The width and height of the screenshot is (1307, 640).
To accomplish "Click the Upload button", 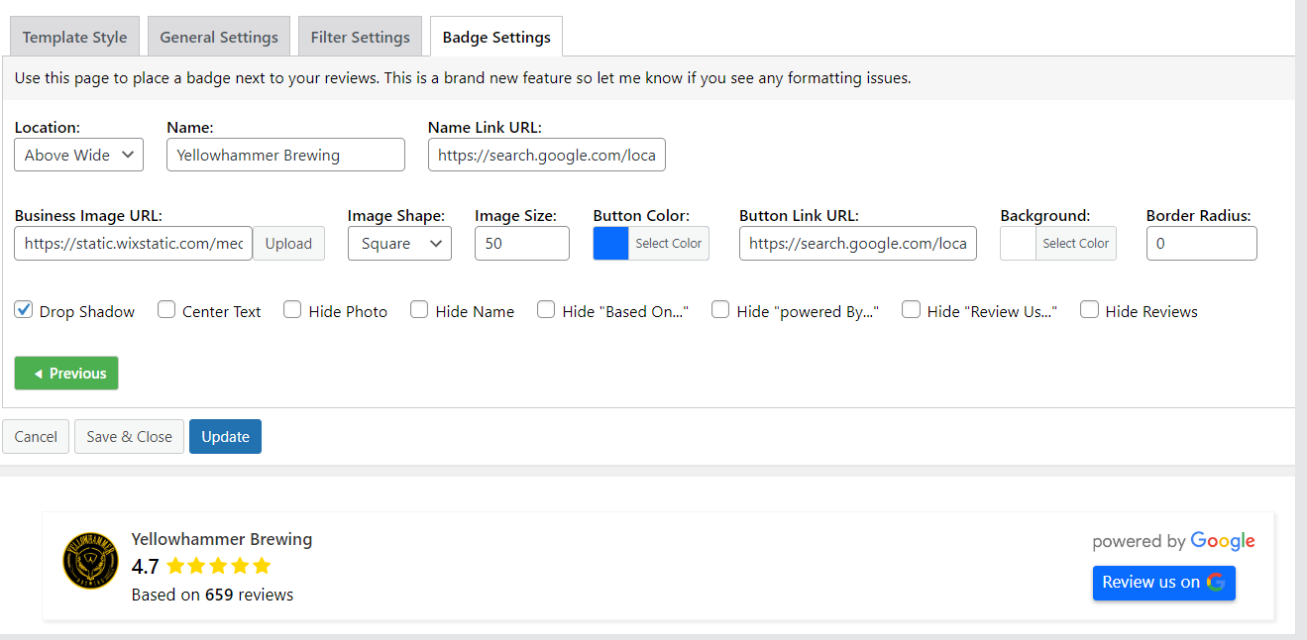I will (289, 243).
